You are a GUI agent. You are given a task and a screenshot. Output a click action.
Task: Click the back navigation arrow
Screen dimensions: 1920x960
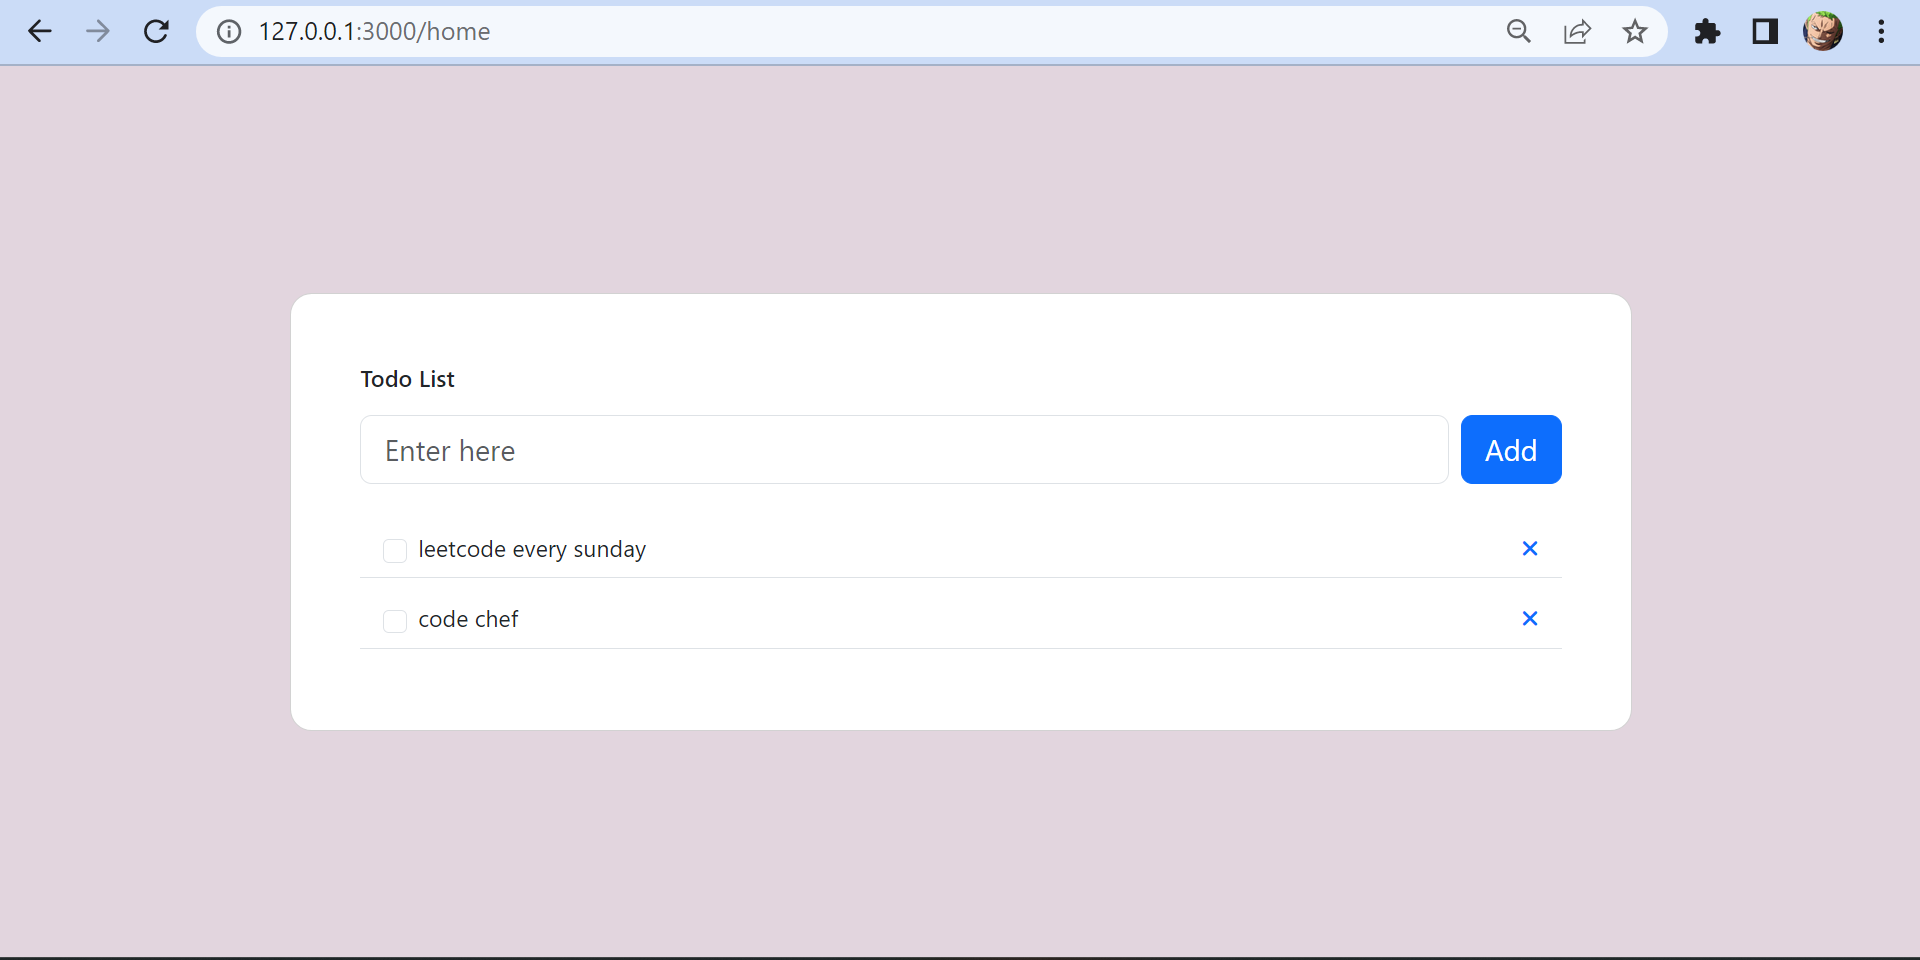(40, 31)
